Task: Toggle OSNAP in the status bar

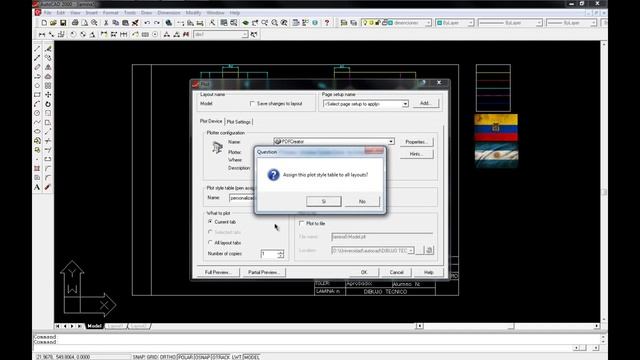Action: coord(202,357)
